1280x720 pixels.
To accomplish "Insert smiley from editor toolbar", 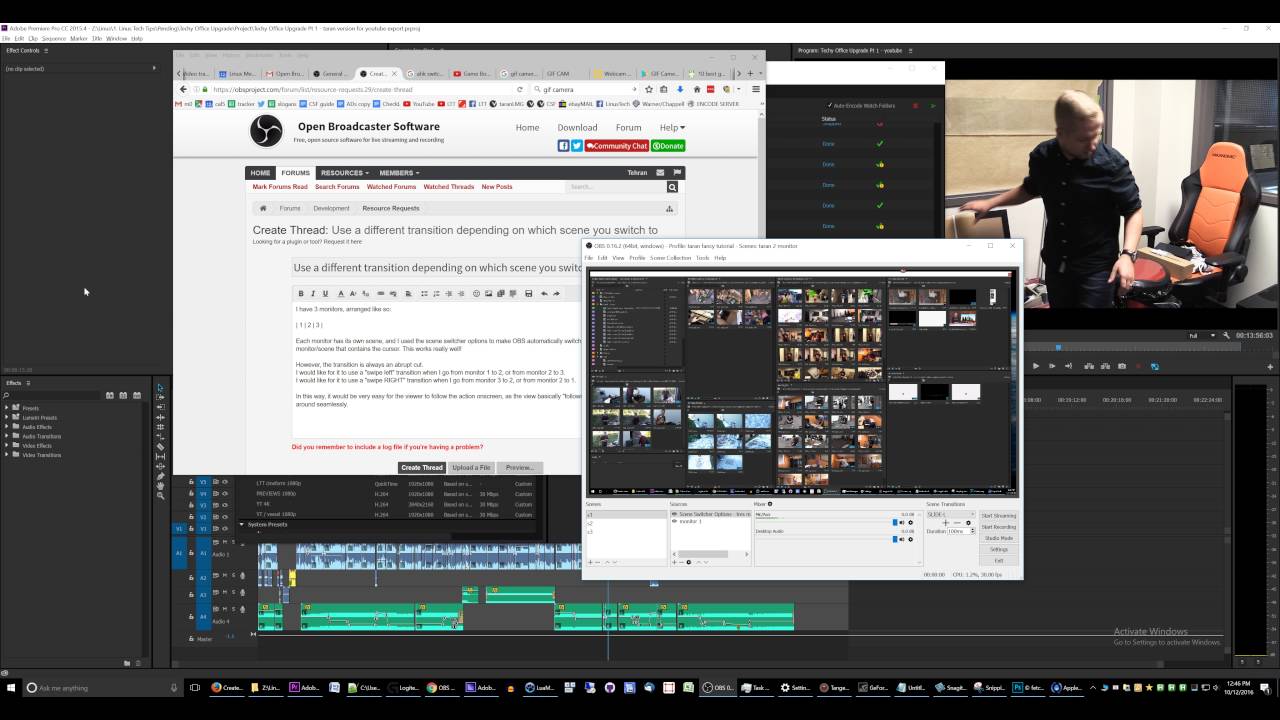I will coord(476,293).
